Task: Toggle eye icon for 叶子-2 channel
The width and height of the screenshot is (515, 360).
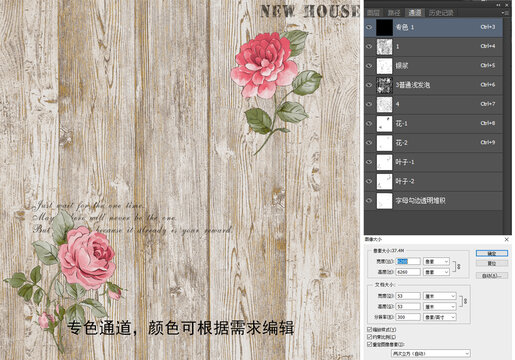Action: 369,181
